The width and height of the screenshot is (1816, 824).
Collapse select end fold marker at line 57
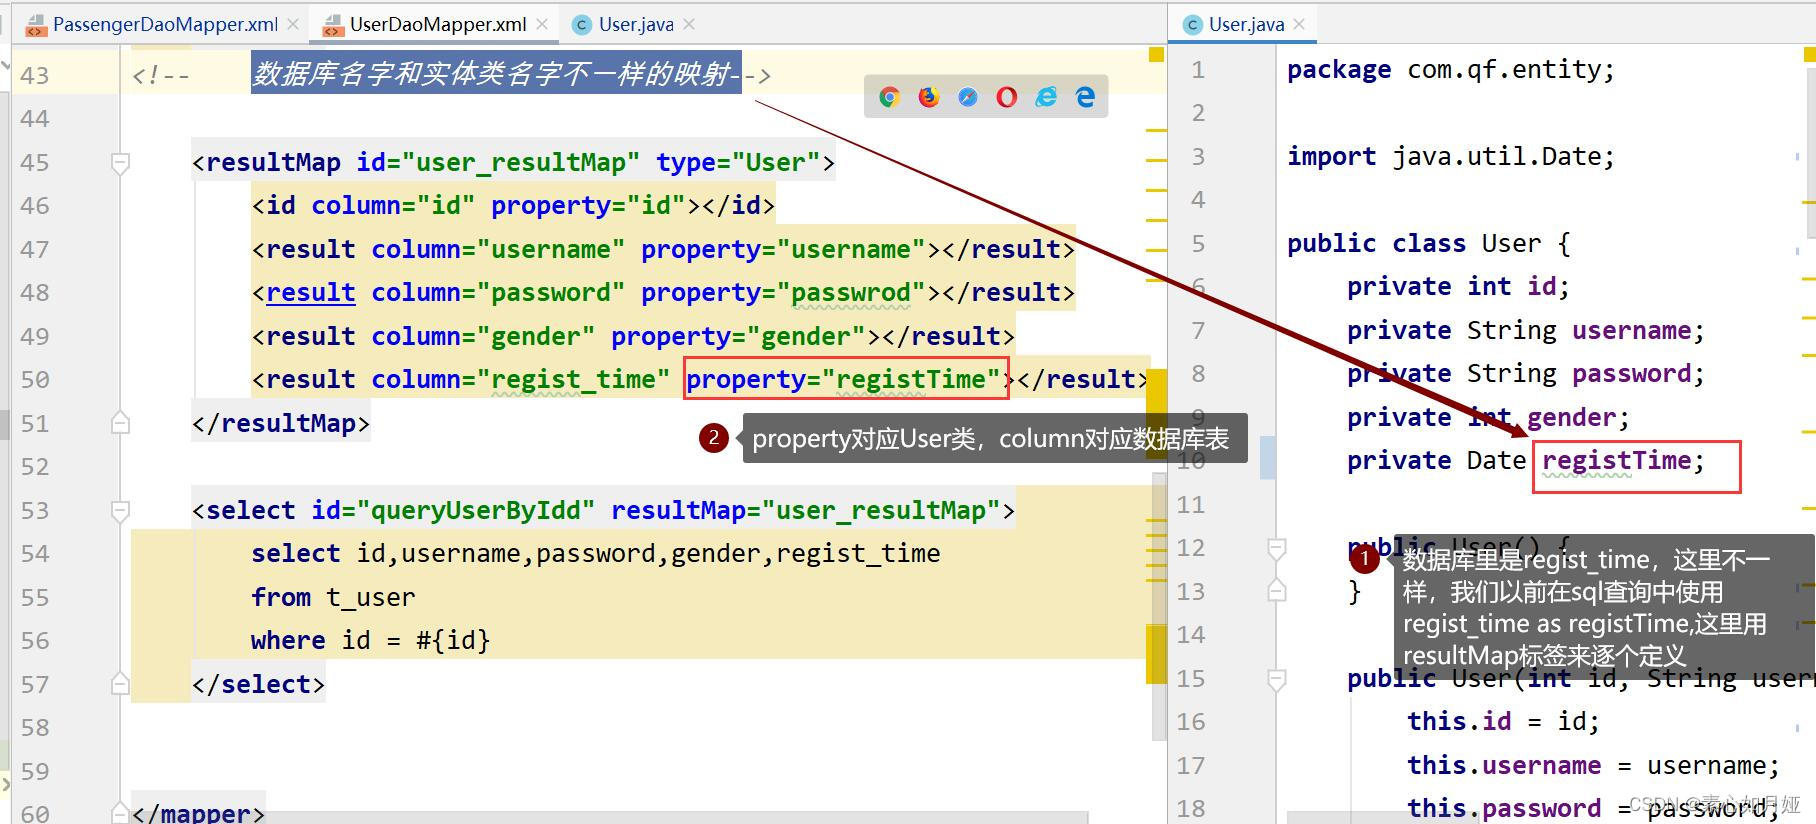tap(120, 683)
